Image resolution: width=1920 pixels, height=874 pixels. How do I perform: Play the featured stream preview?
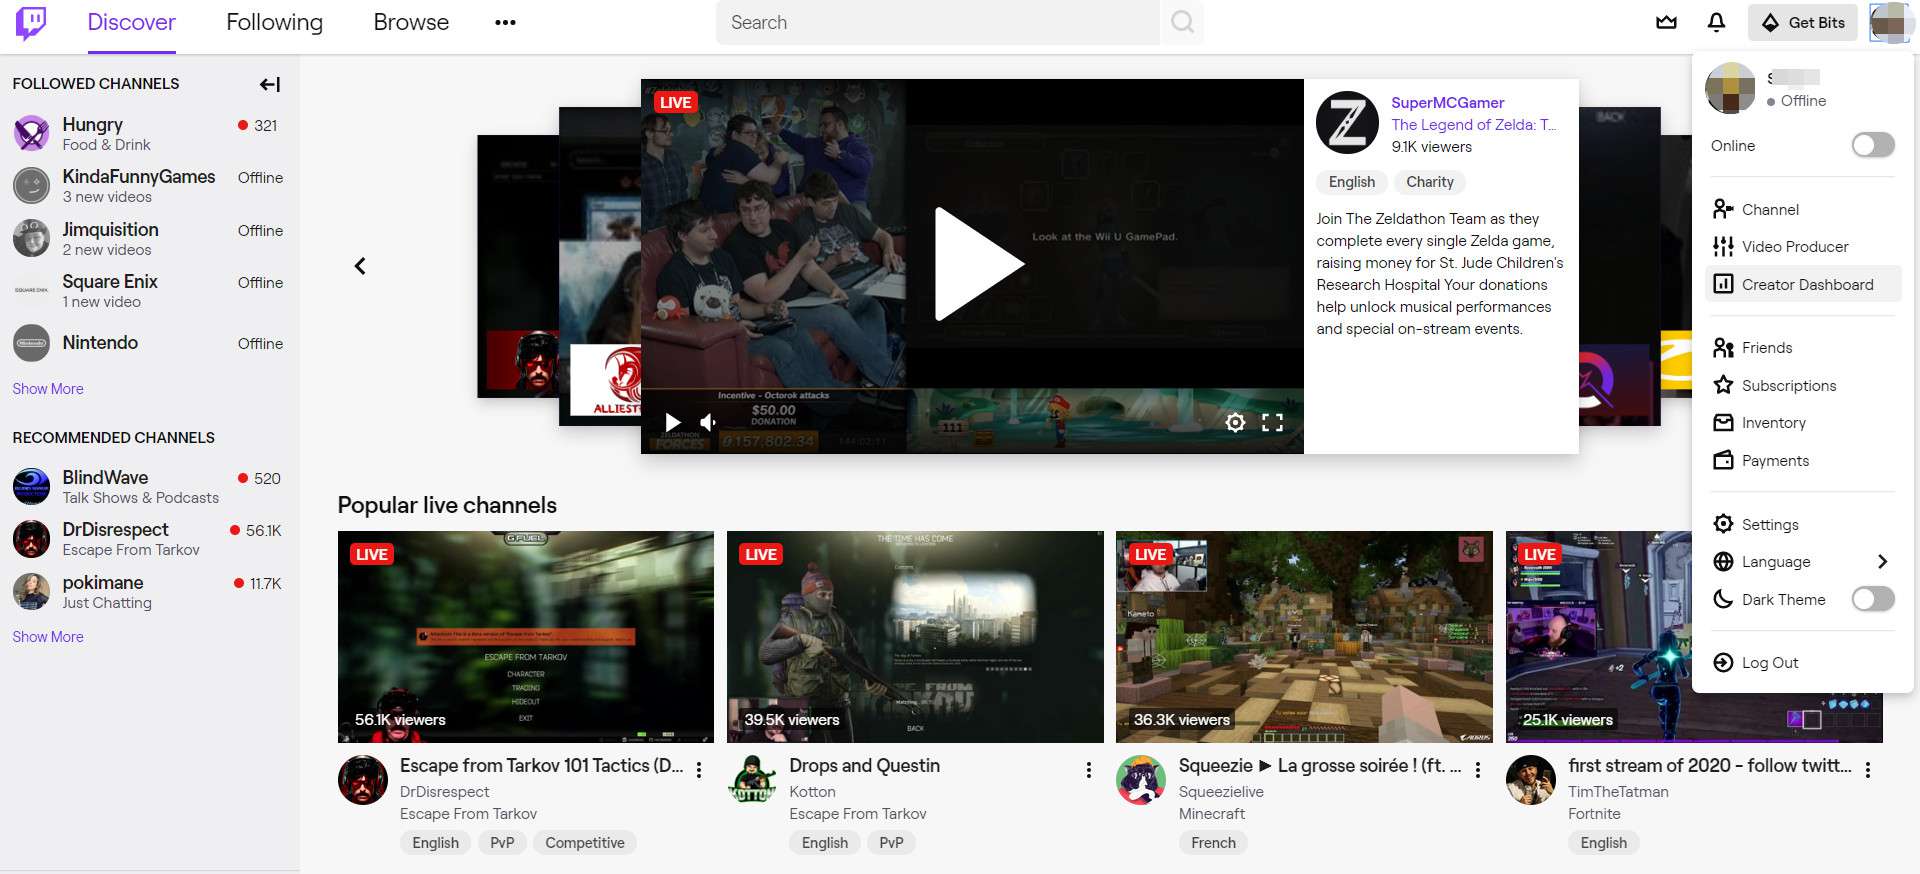(x=978, y=264)
